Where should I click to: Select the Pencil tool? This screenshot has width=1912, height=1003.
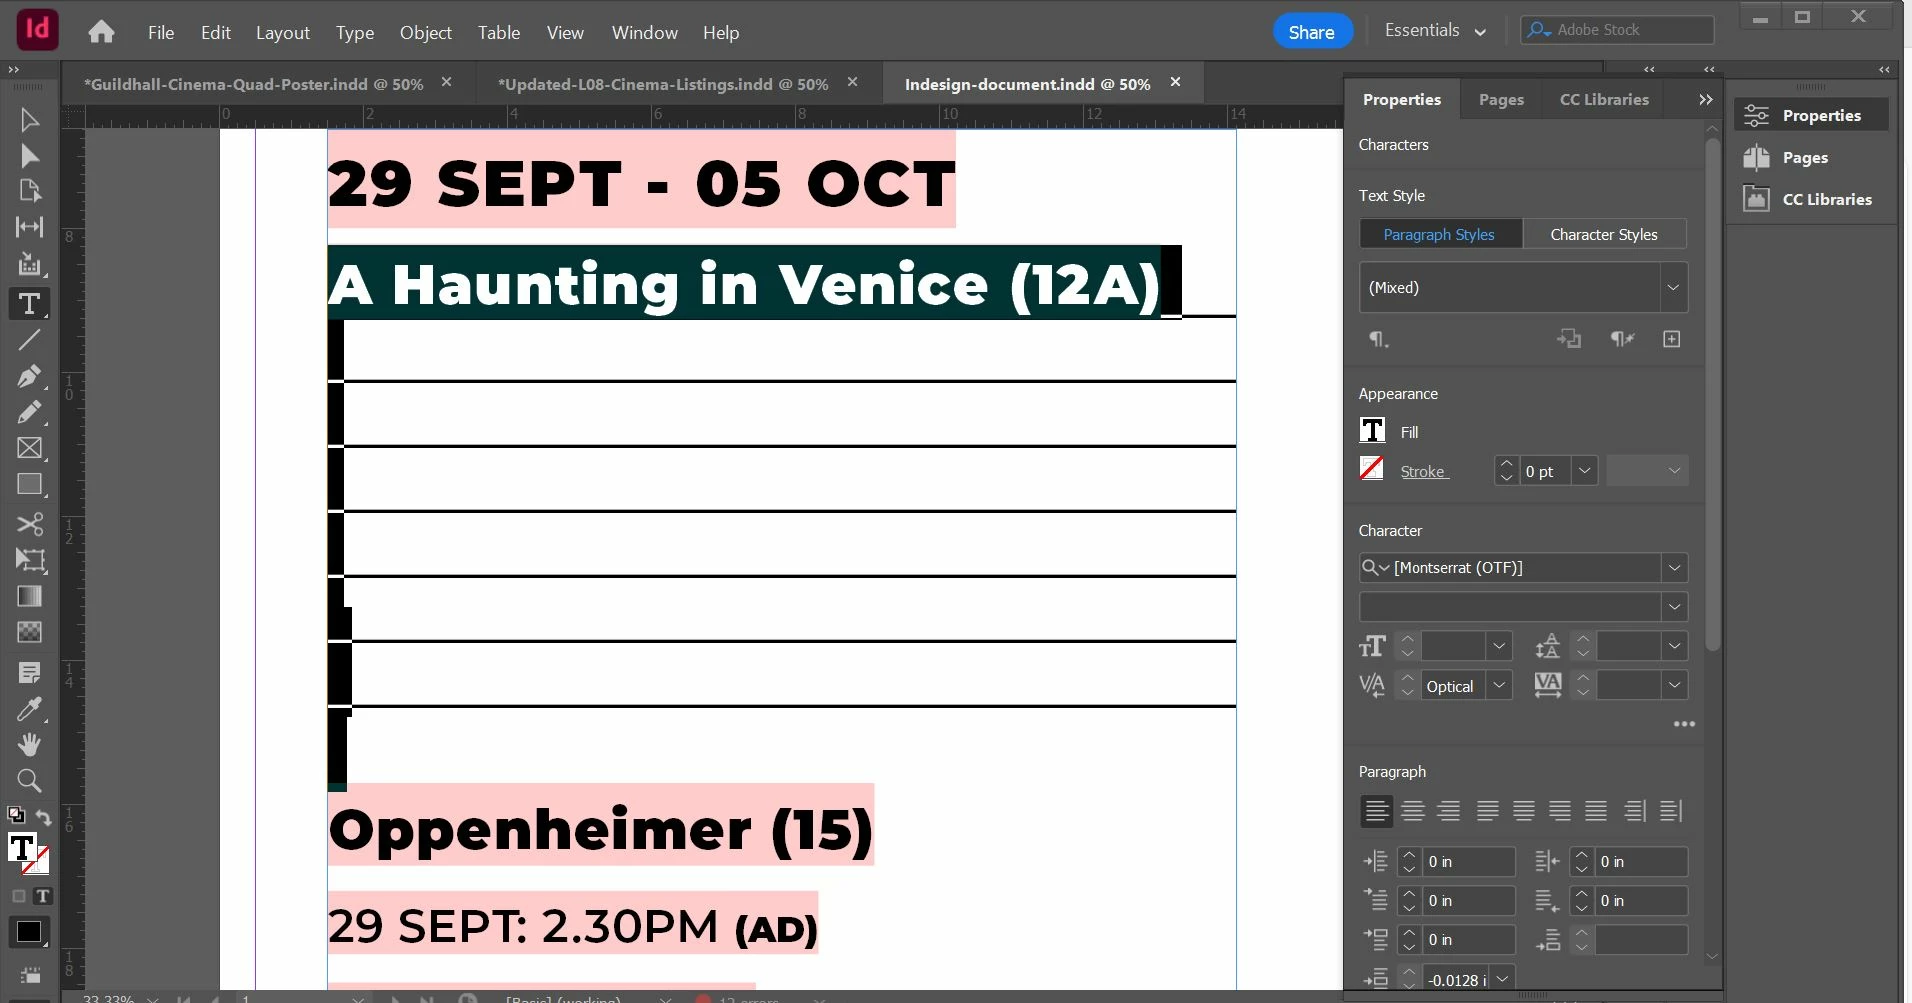pos(29,412)
